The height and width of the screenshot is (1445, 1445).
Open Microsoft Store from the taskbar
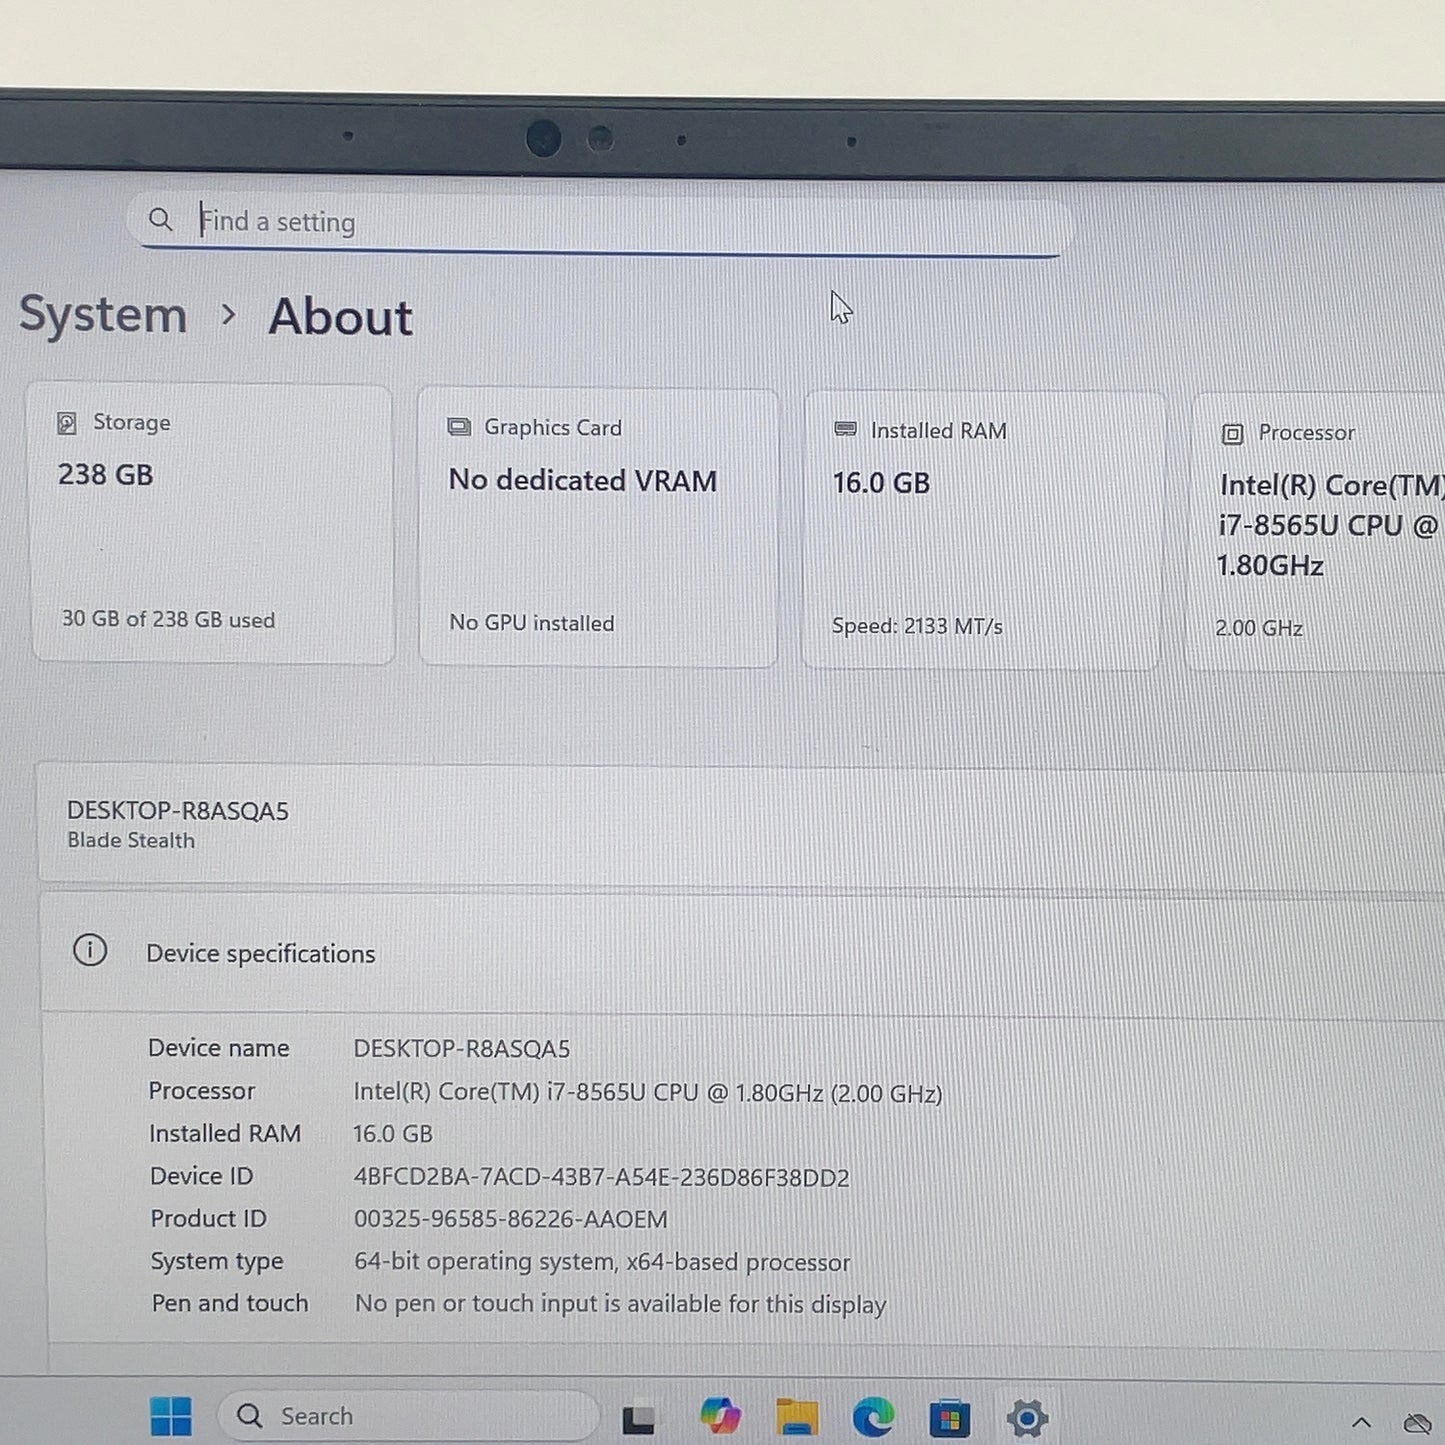949,1418
